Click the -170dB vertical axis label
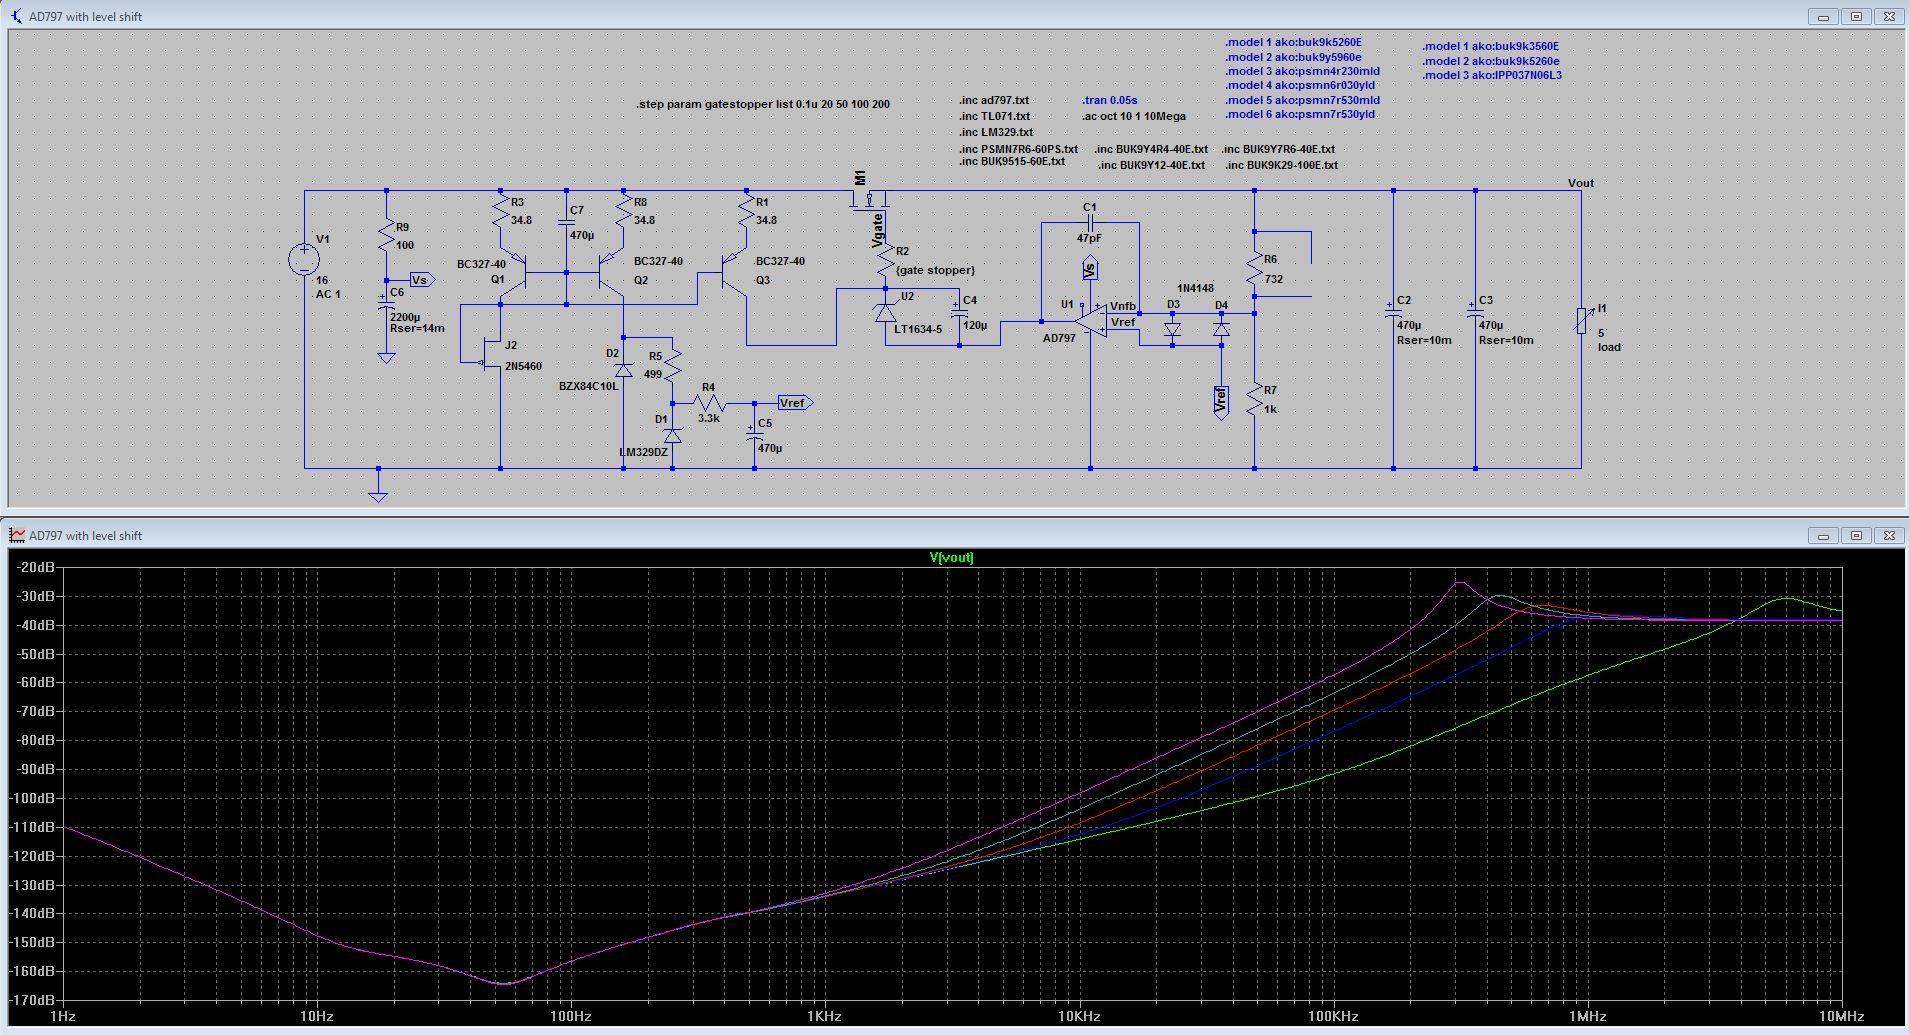Screen dimensions: 1909x1035 33,1000
